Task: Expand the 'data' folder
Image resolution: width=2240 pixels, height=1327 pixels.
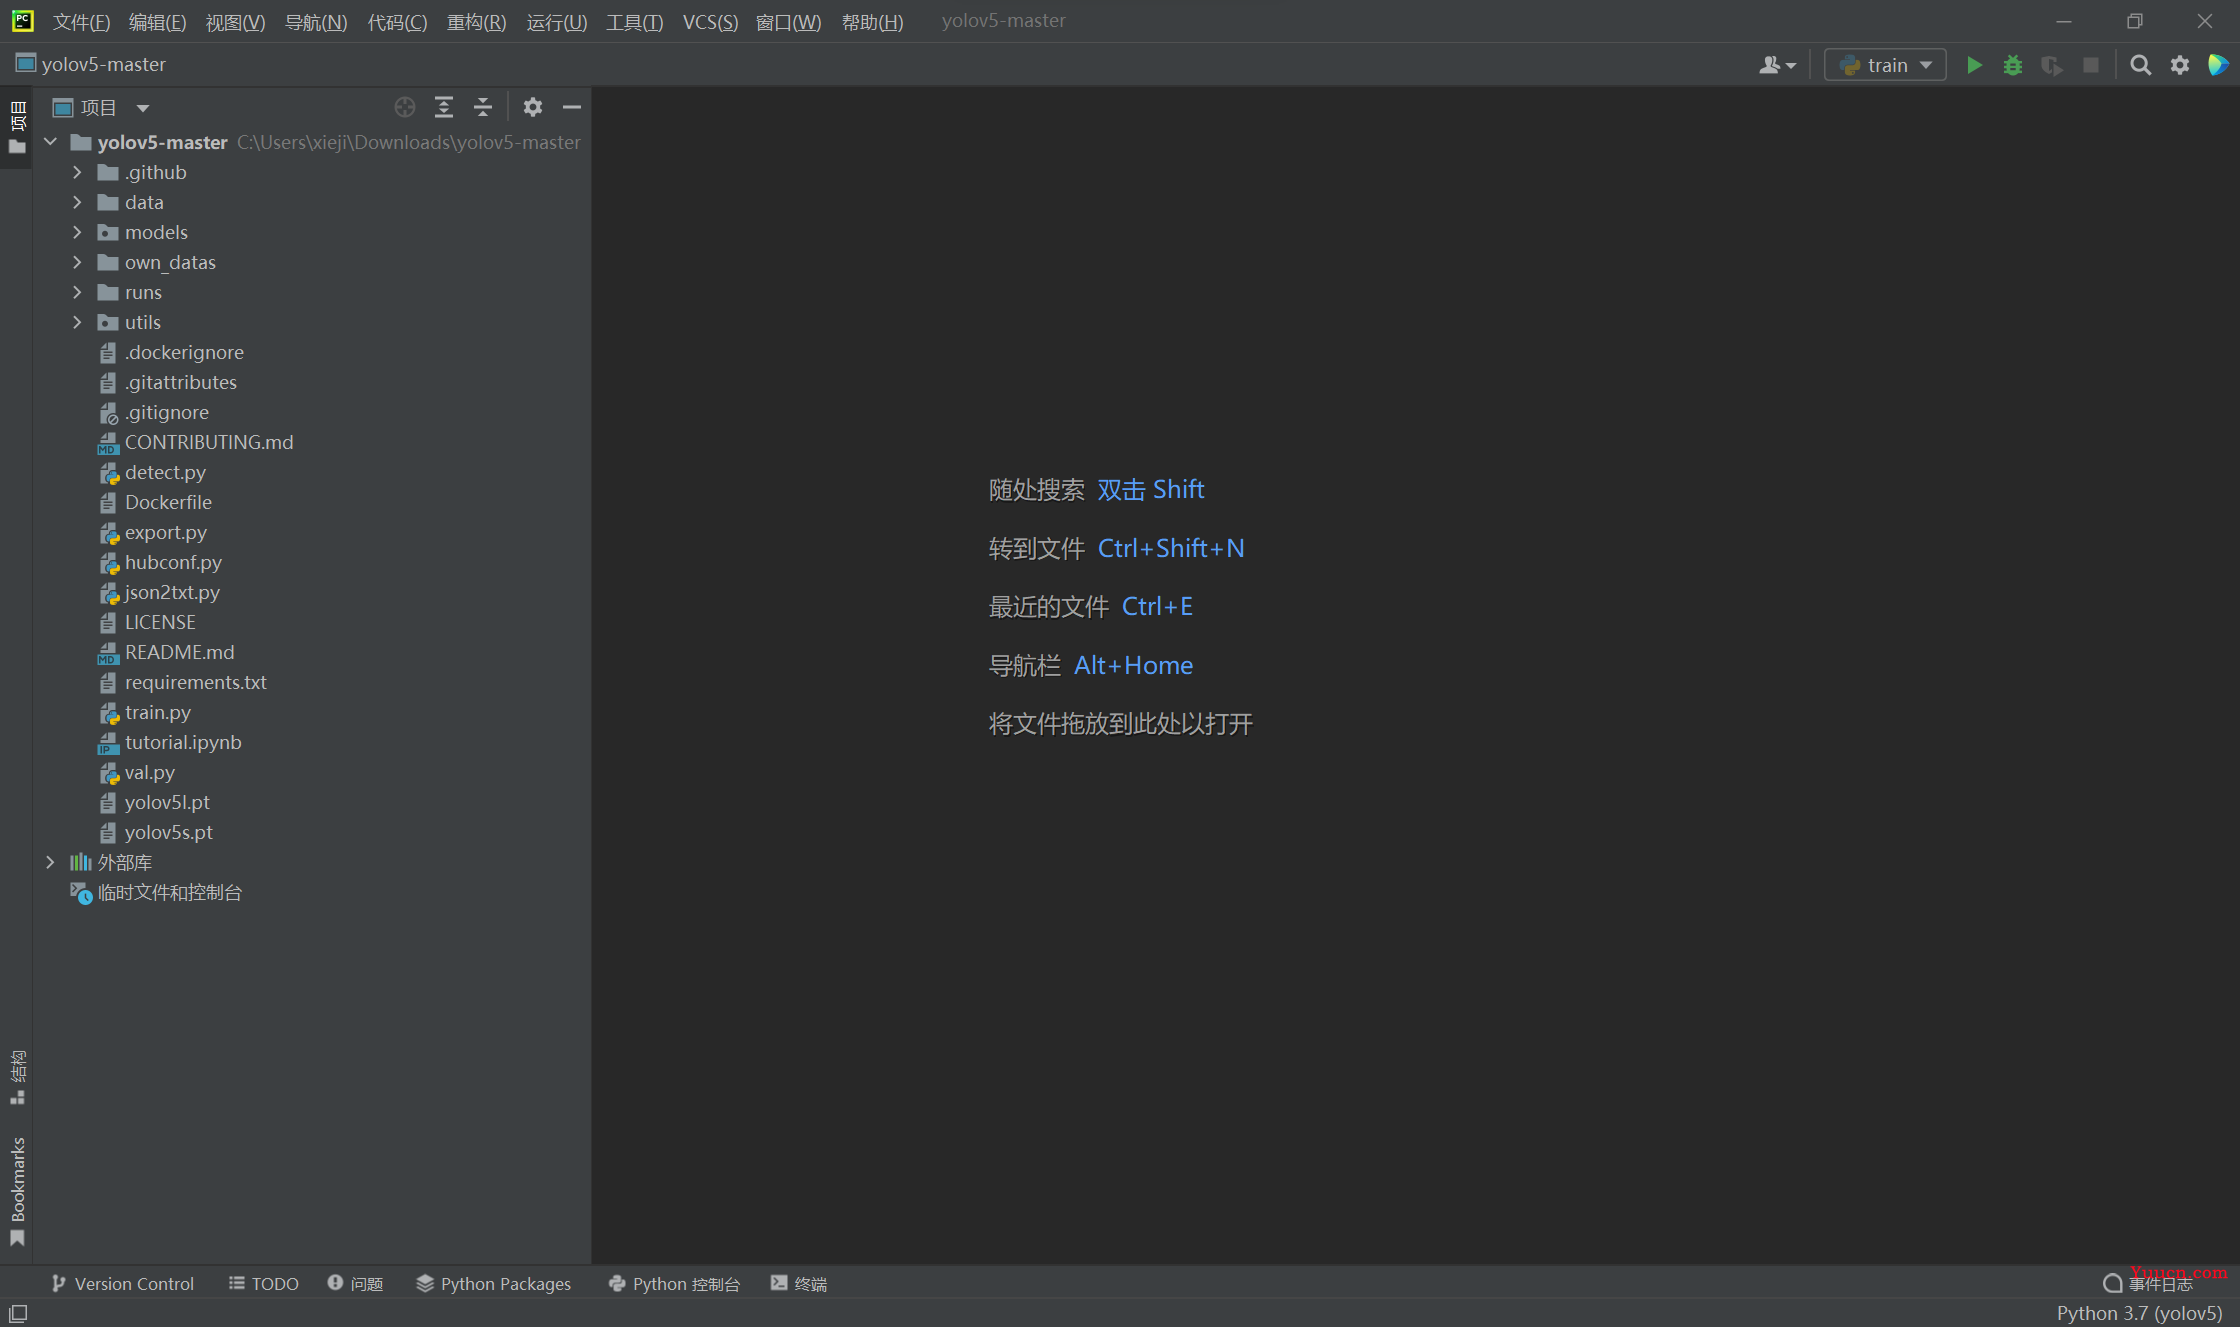Action: coord(76,201)
